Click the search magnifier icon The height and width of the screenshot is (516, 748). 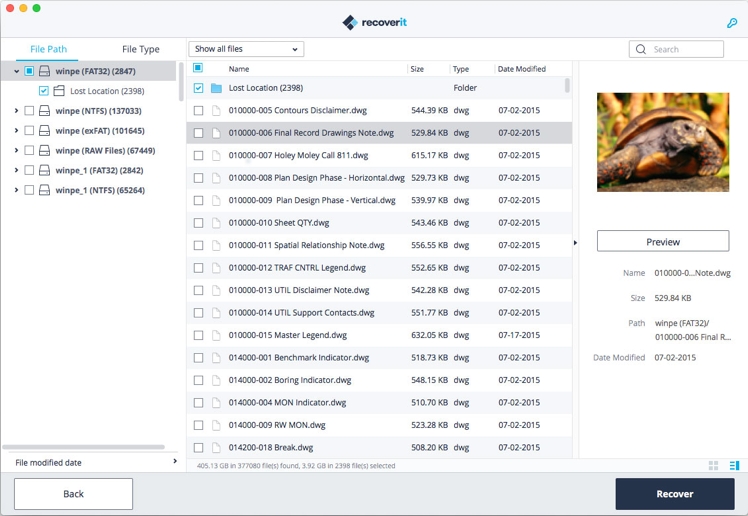coord(641,49)
